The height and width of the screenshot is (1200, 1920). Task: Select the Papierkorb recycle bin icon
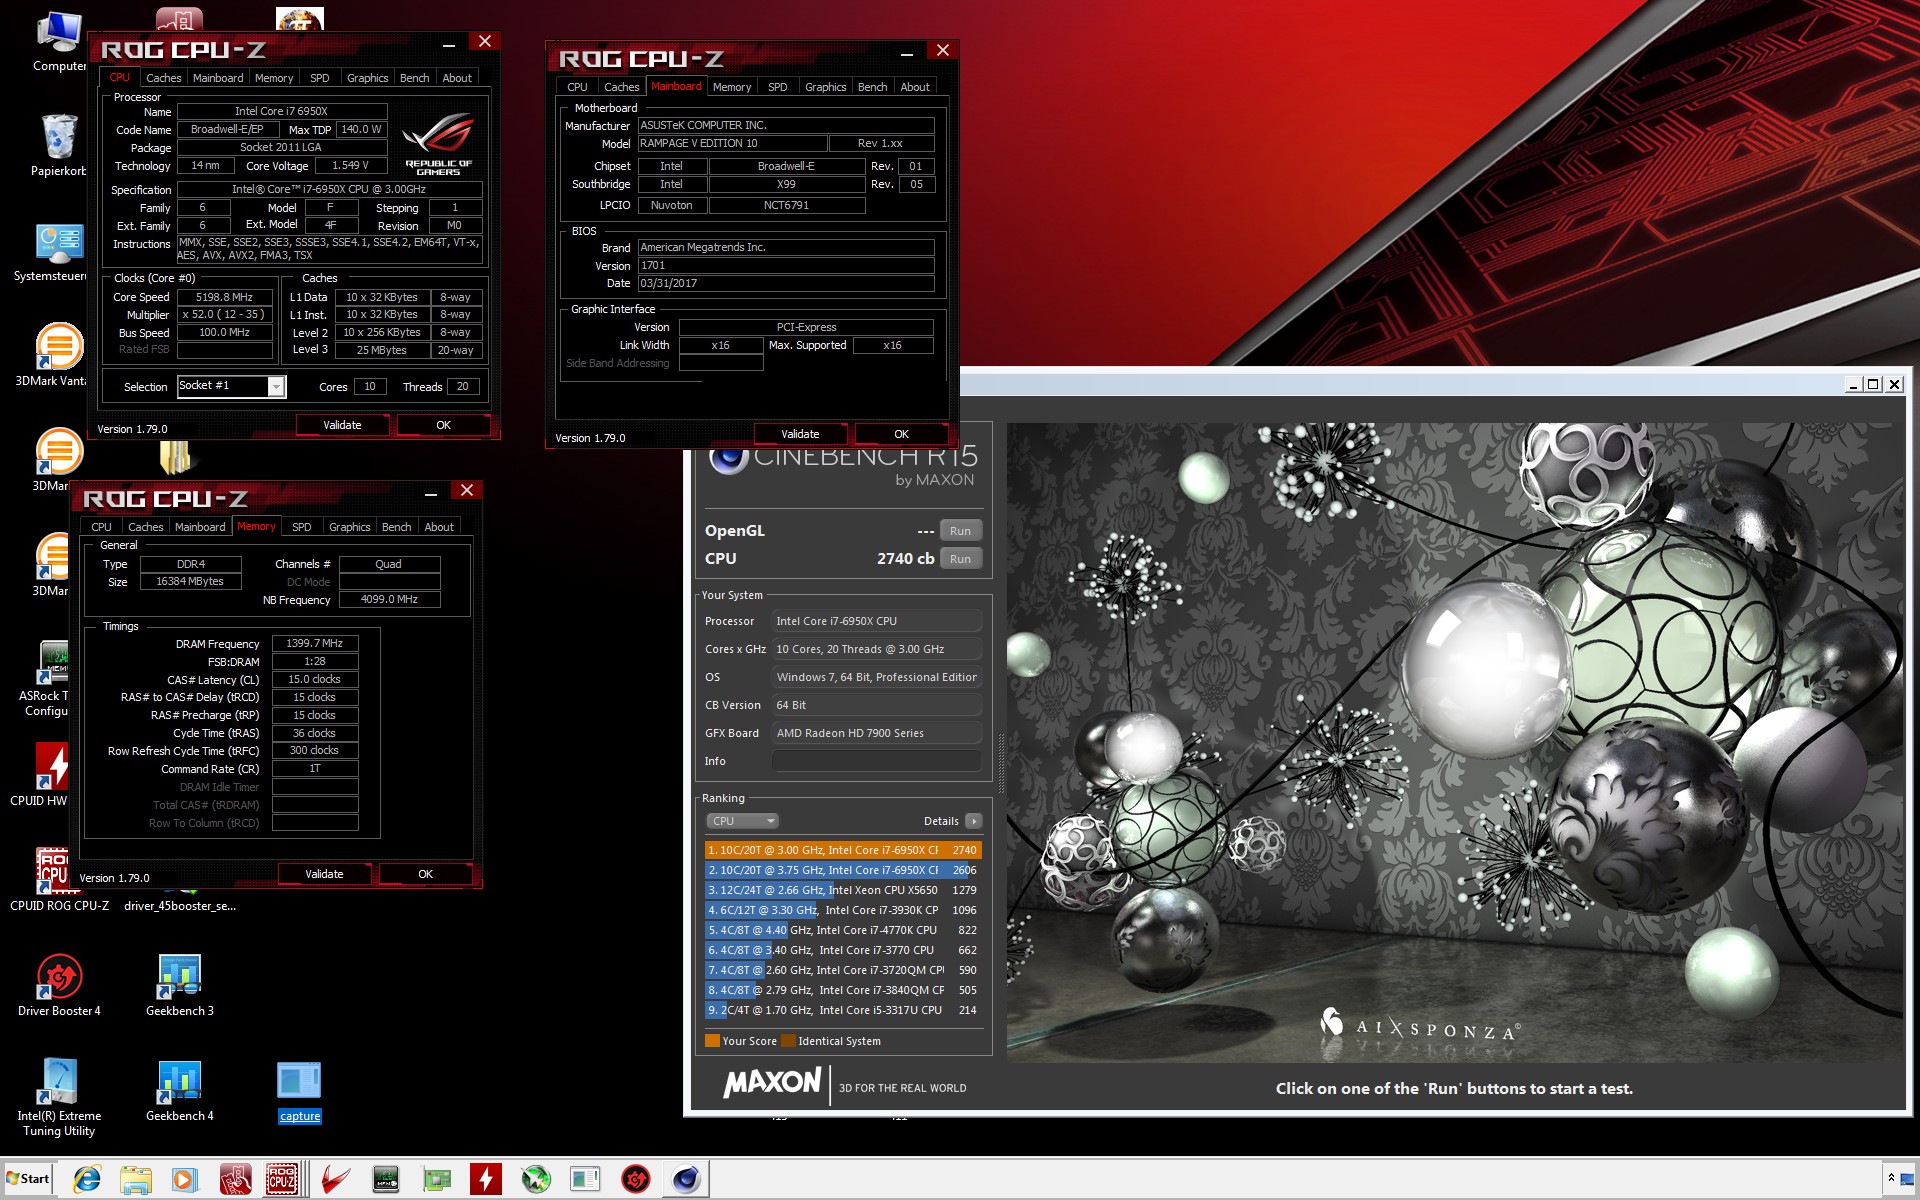pyautogui.click(x=59, y=145)
